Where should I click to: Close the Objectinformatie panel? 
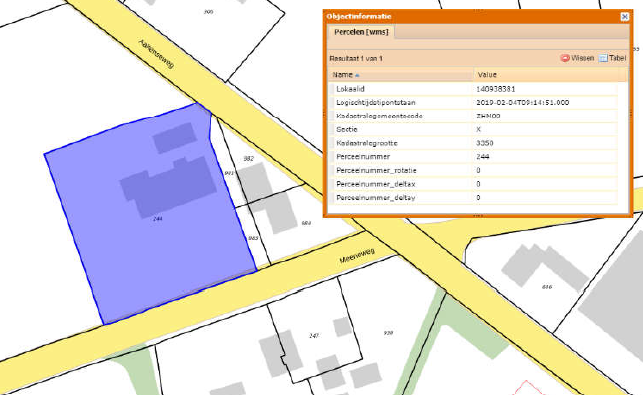[x=624, y=16]
